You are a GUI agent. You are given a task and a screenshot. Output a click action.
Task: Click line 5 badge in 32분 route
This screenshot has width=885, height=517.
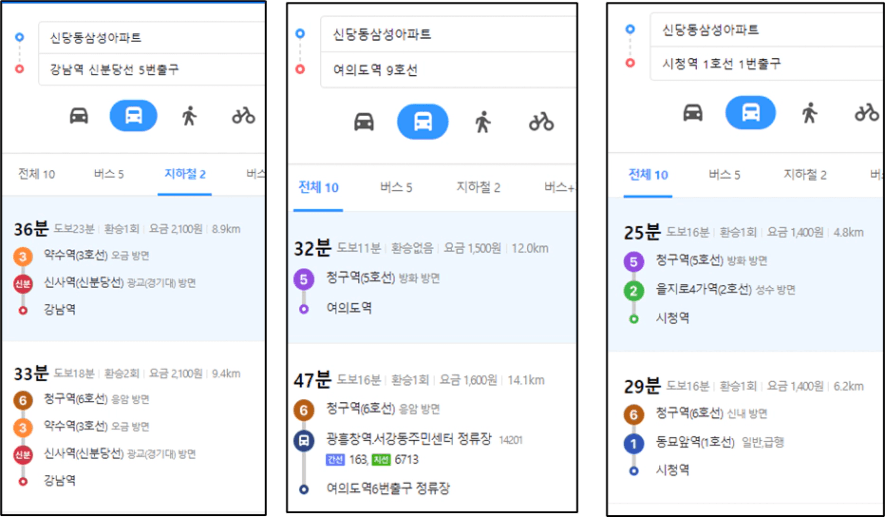tap(304, 279)
